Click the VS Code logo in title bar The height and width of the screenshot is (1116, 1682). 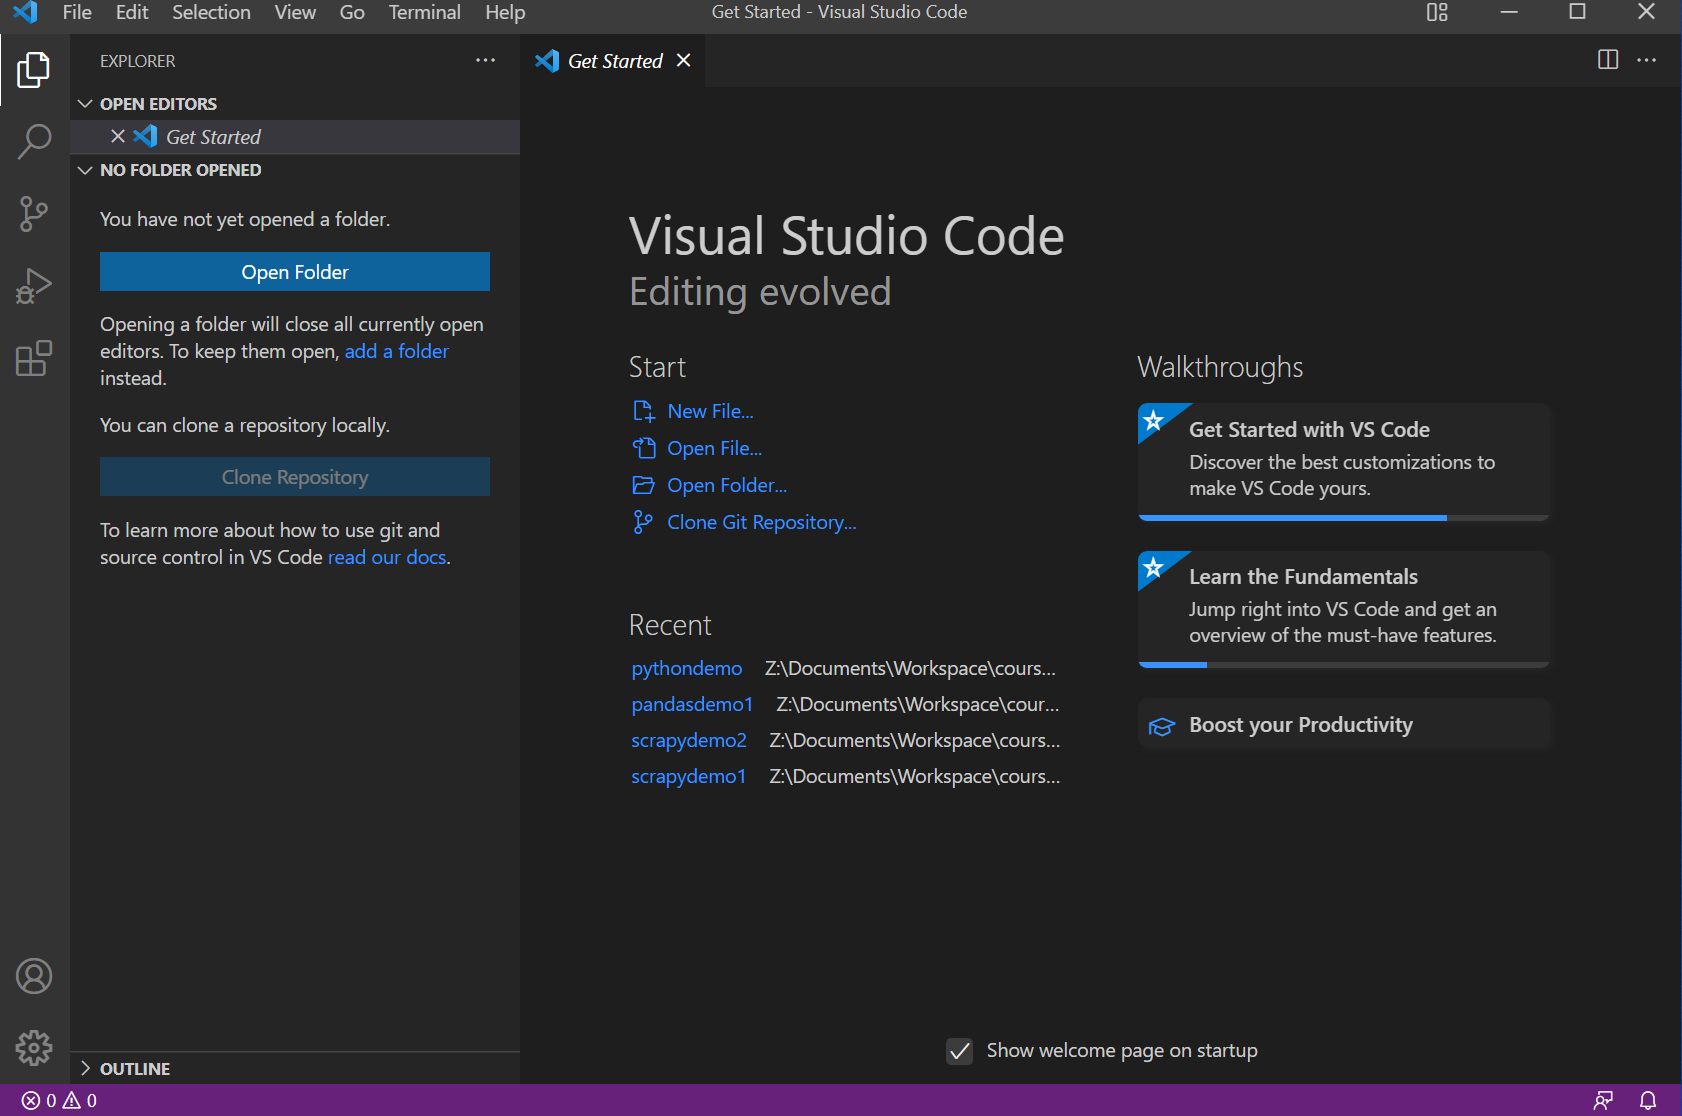pyautogui.click(x=25, y=12)
